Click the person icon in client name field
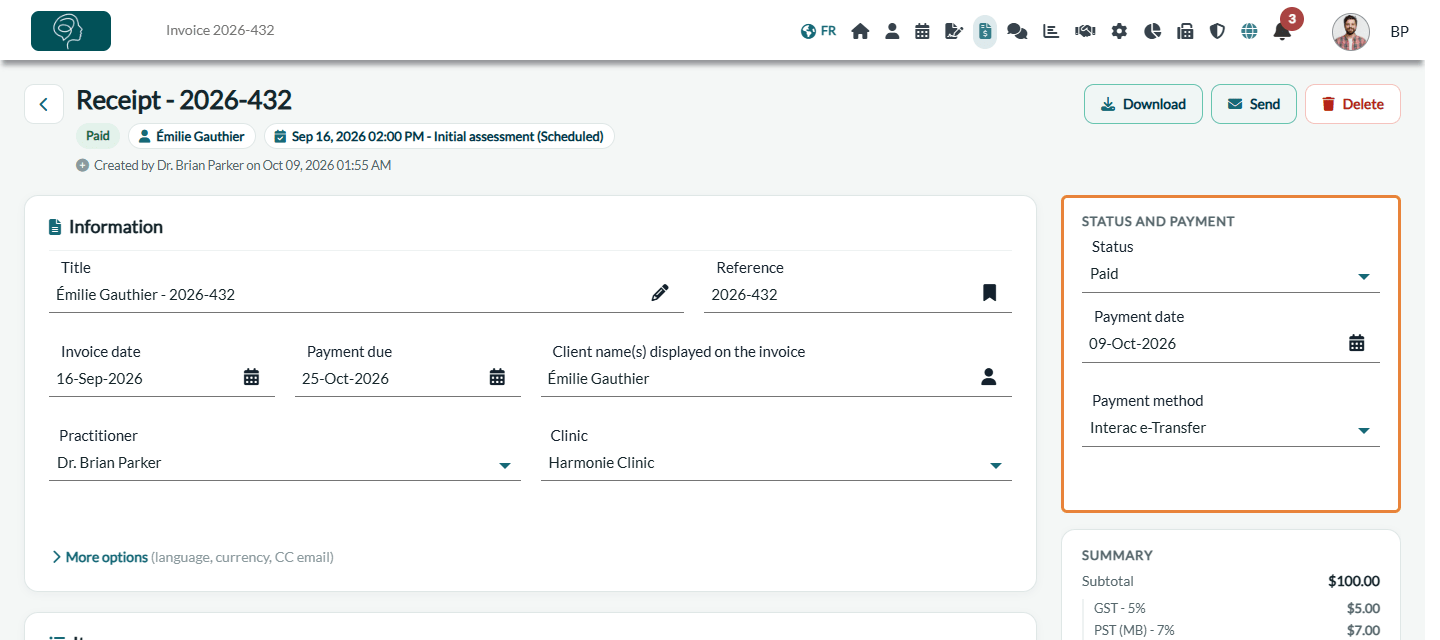The height and width of the screenshot is (640, 1440). [989, 377]
